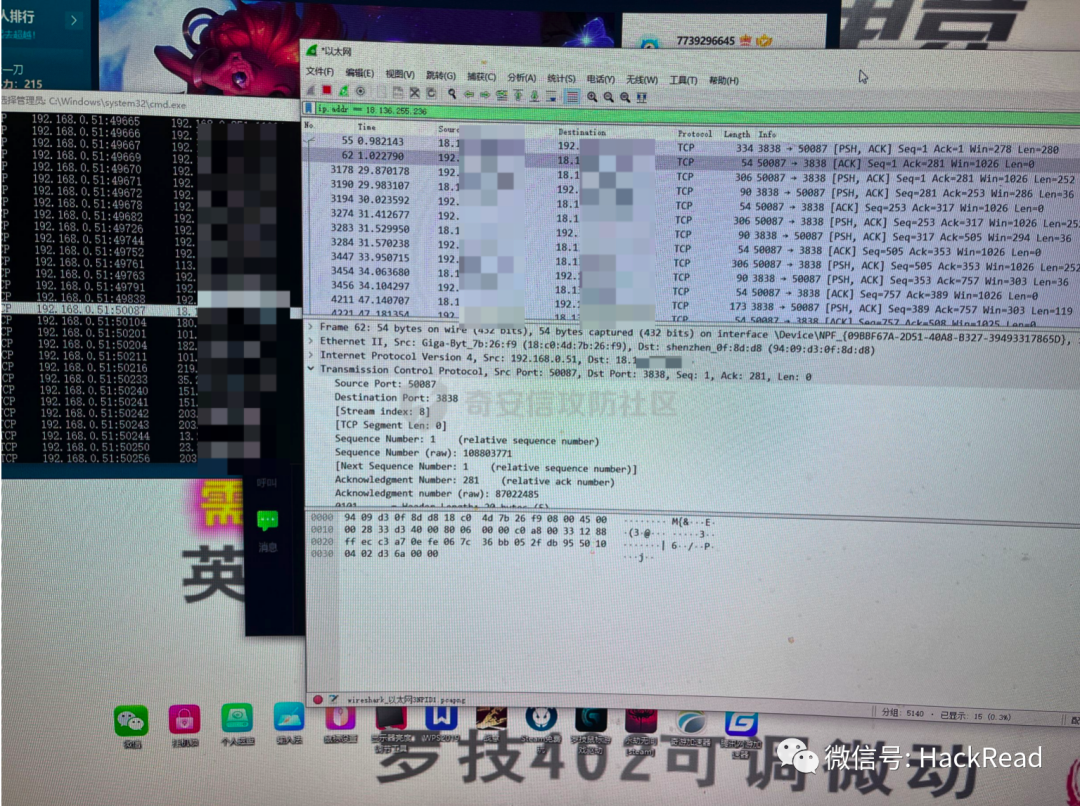Open capture options gear icon in Wireshark
Image resolution: width=1080 pixels, height=806 pixels.
coord(360,92)
